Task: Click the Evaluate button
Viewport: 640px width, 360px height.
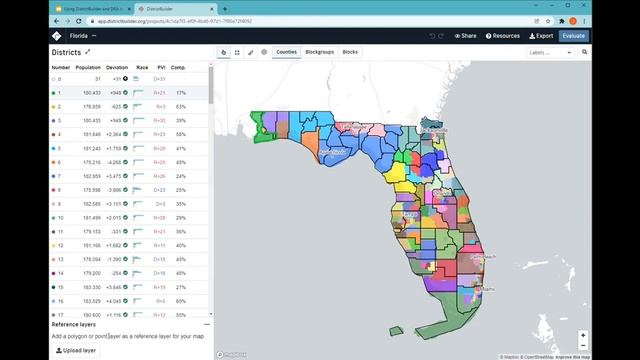Action: tap(573, 36)
